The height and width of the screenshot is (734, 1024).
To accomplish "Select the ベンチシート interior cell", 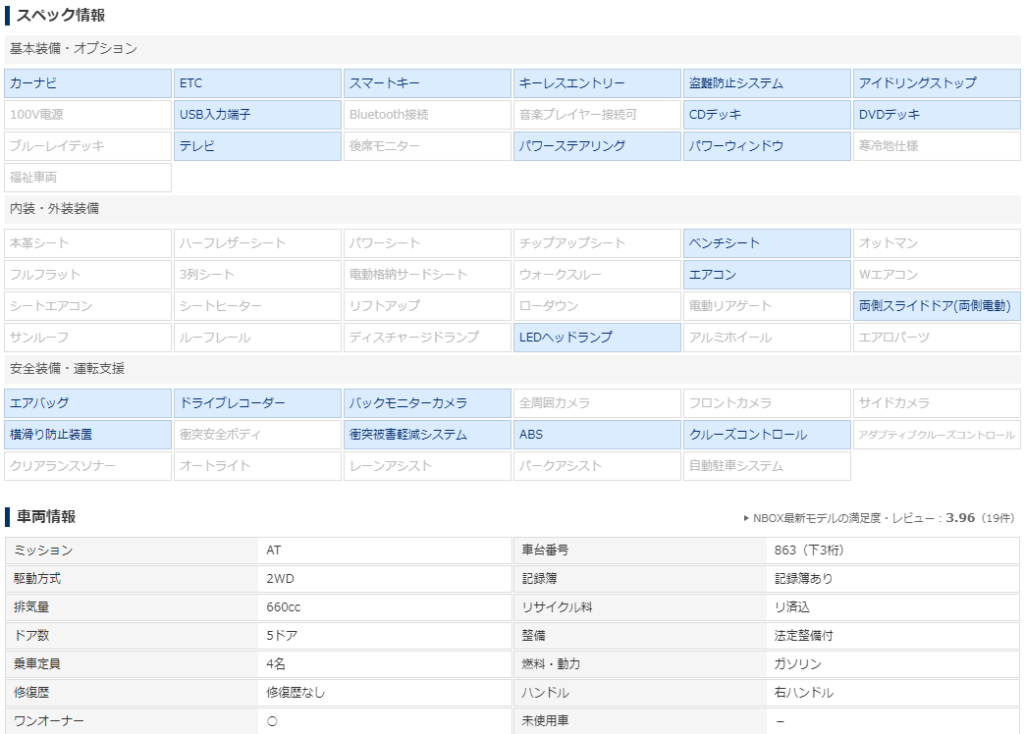I will click(x=766, y=243).
